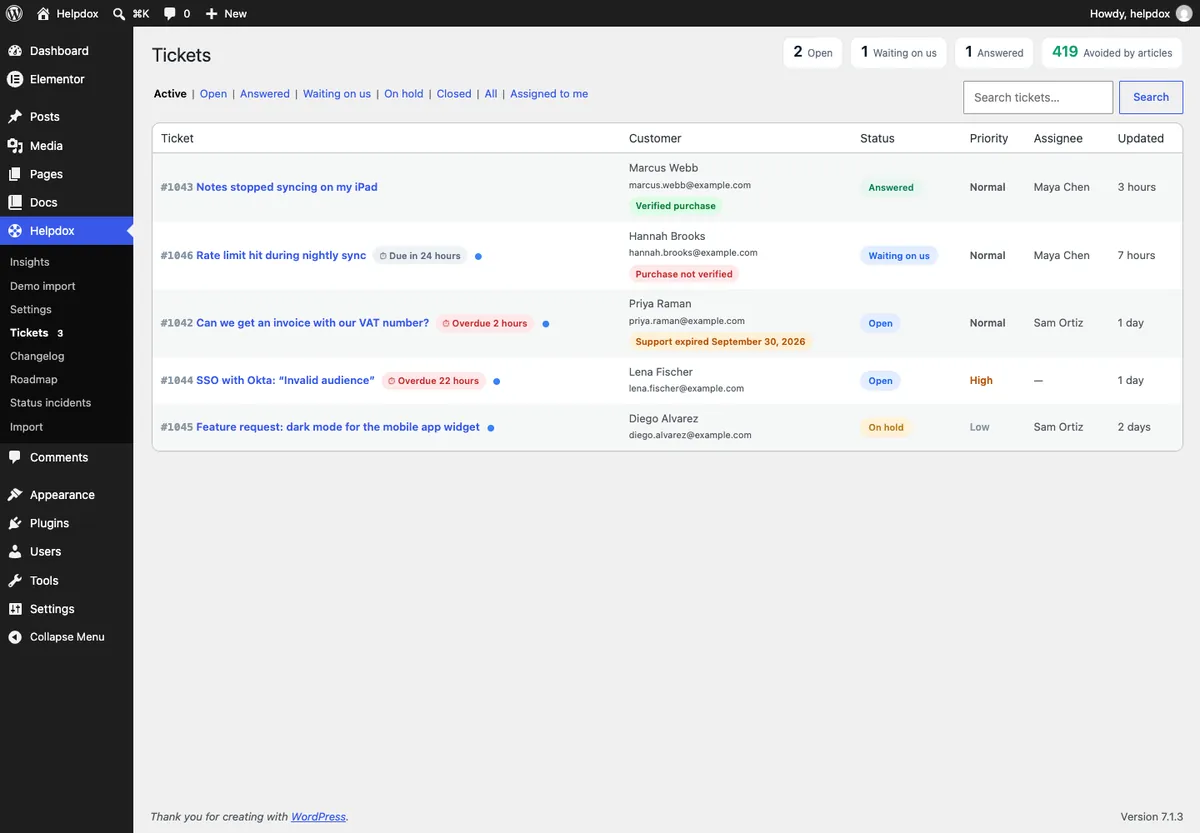Click the Plugins plug icon
The image size is (1200, 833).
coord(15,523)
